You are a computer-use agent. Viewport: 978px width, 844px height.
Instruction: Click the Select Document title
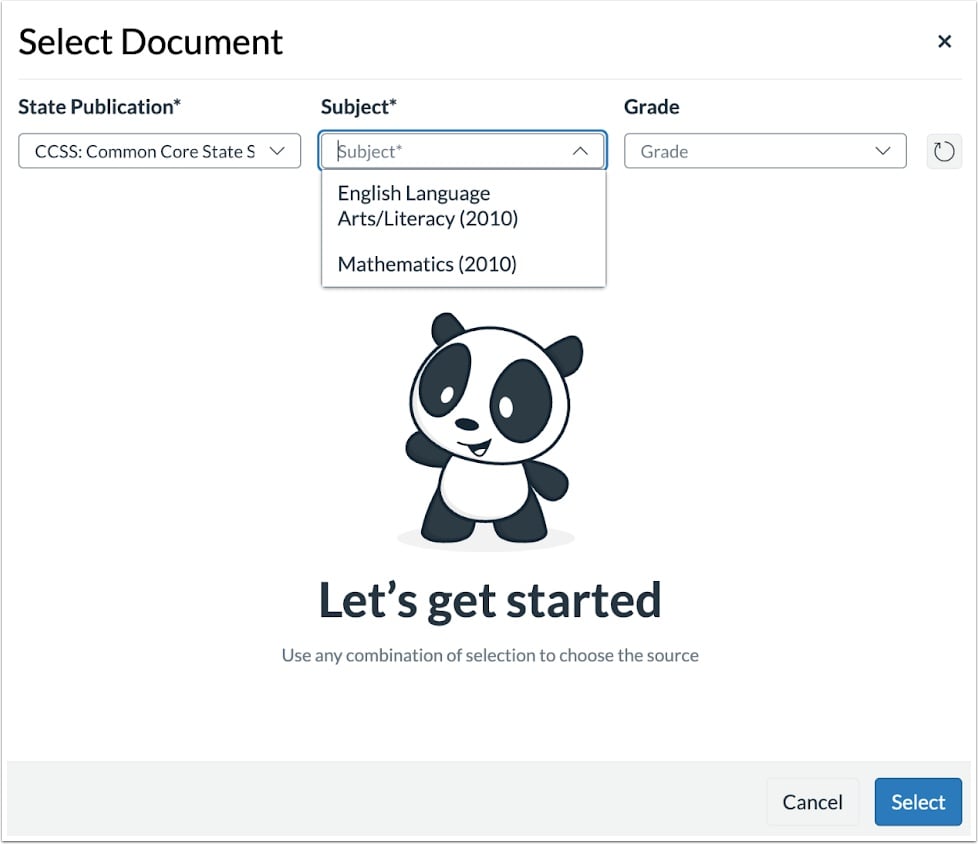150,41
